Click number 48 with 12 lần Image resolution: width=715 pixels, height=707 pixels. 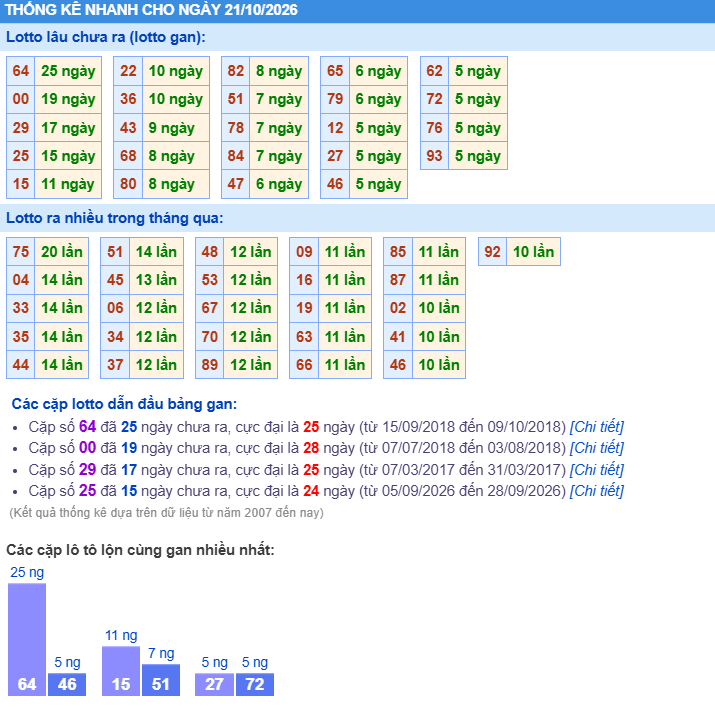coord(210,252)
